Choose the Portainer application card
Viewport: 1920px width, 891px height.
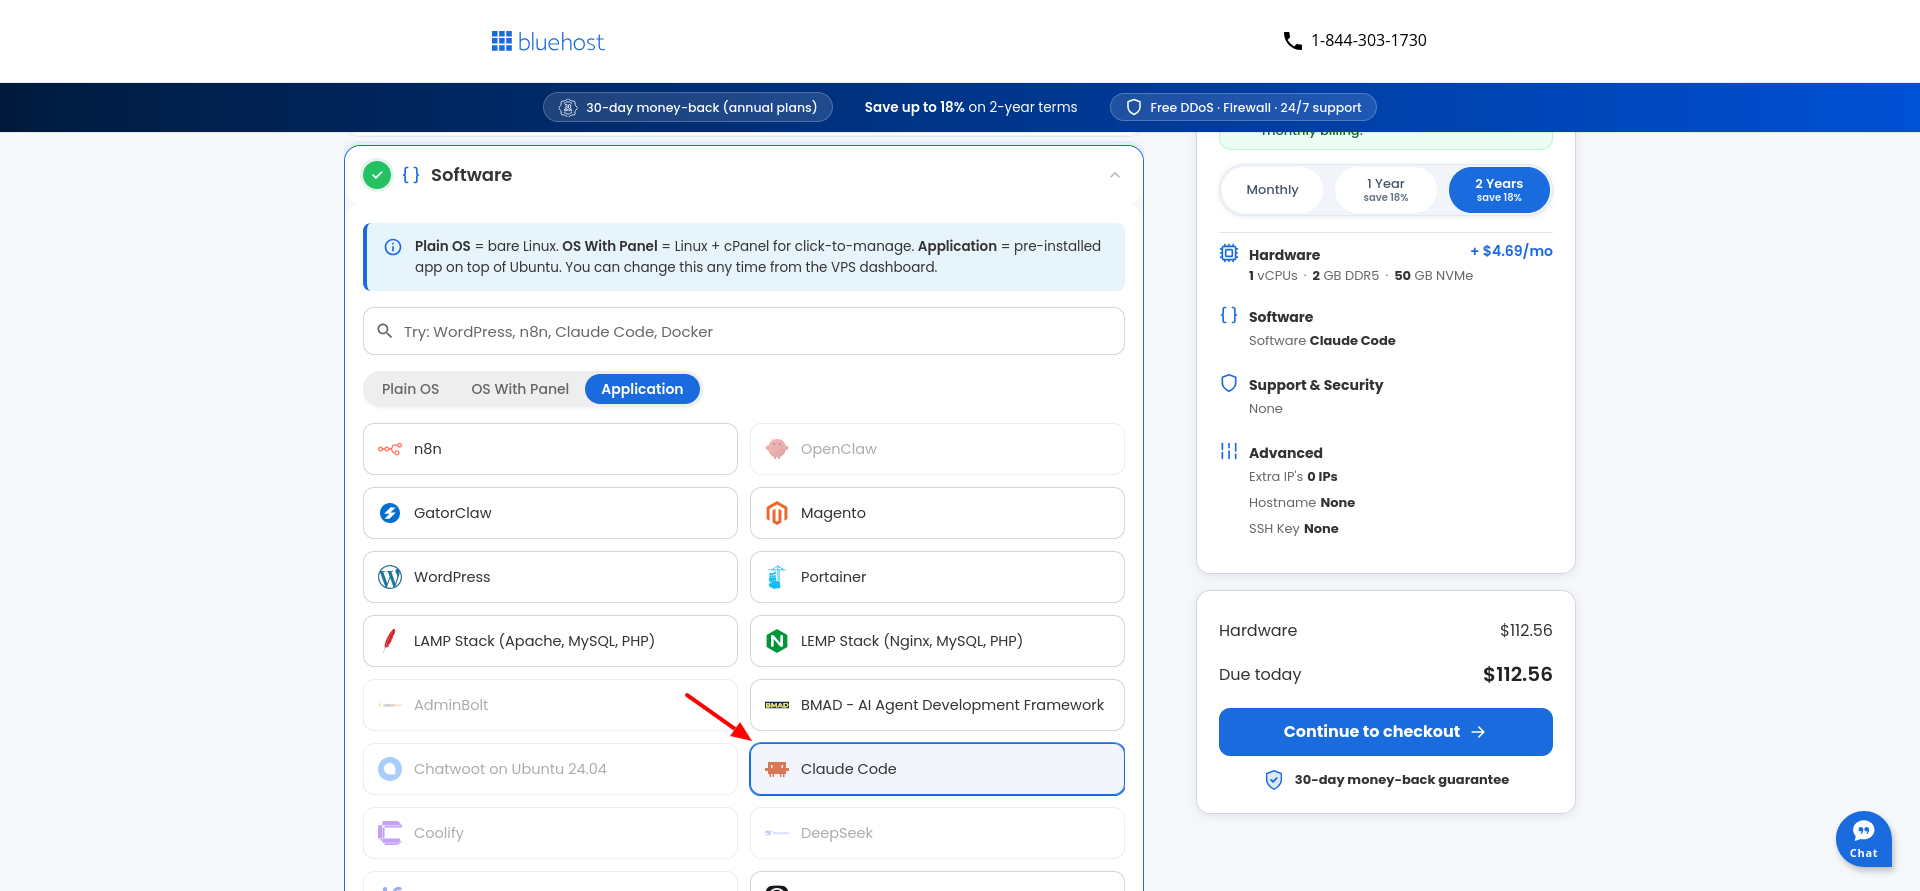click(x=937, y=577)
